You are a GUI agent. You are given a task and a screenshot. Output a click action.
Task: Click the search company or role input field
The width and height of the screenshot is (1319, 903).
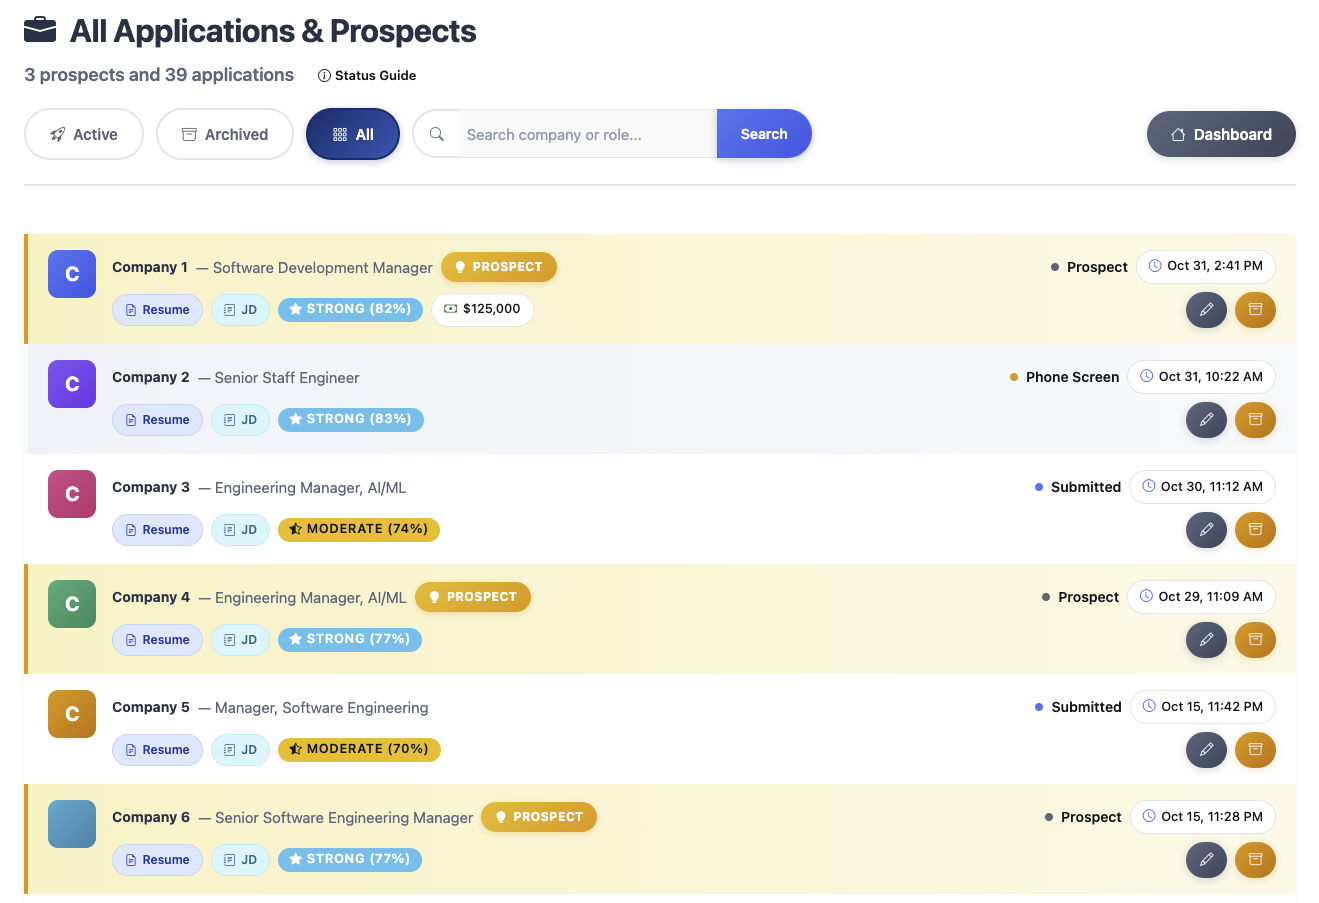[x=585, y=133]
